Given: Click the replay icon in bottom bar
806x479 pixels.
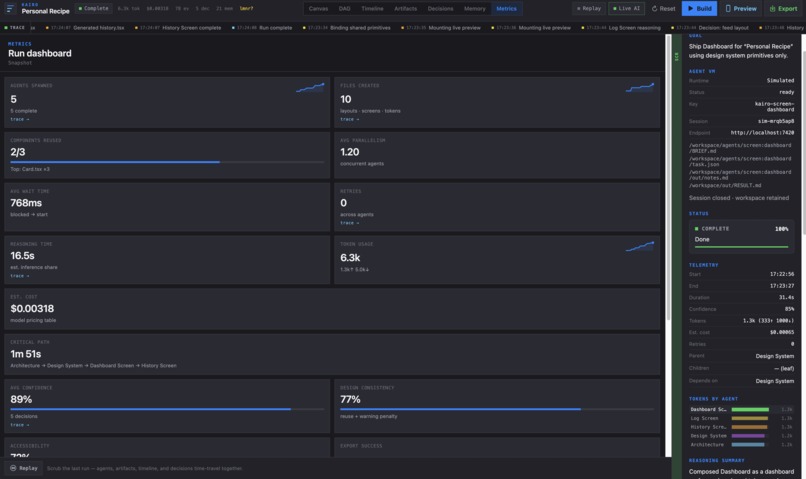Looking at the screenshot, I should pos(13,468).
